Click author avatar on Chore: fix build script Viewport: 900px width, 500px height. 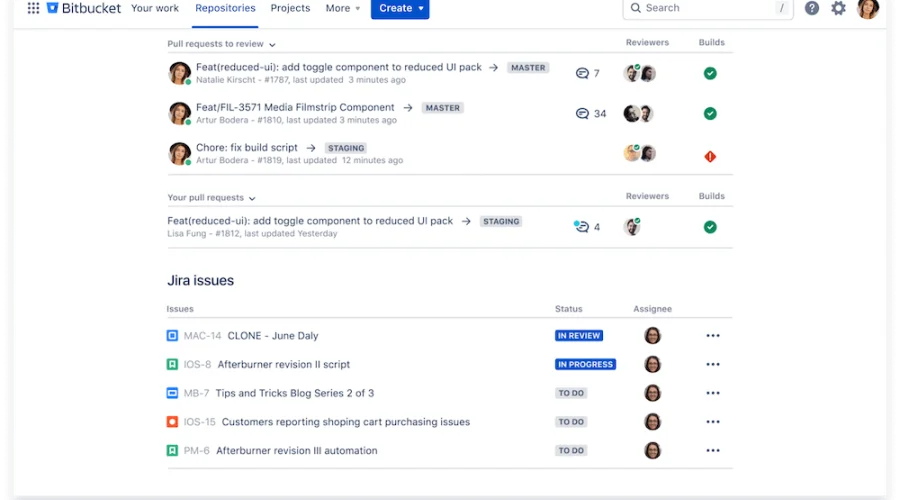pyautogui.click(x=180, y=153)
